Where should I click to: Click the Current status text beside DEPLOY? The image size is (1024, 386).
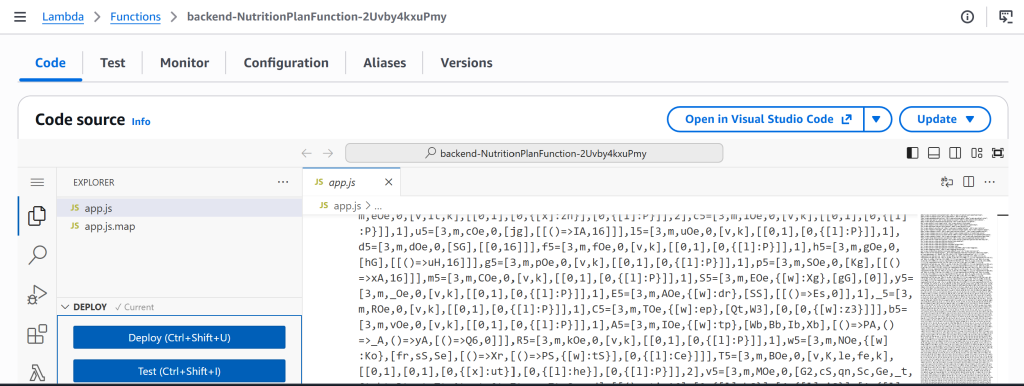tap(134, 307)
